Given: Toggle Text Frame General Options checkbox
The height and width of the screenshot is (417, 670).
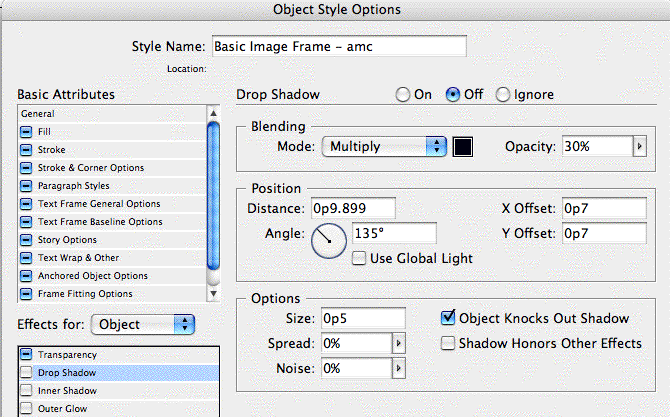Looking at the screenshot, I should [26, 204].
